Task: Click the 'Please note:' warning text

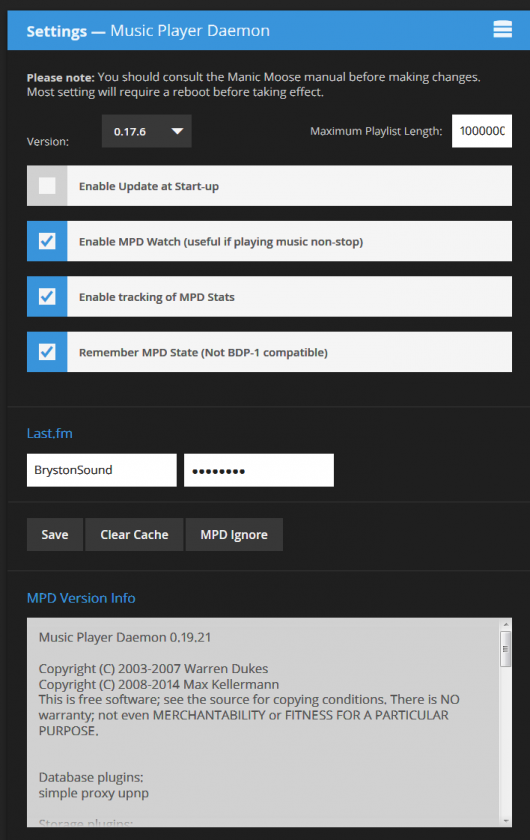Action: pos(61,77)
